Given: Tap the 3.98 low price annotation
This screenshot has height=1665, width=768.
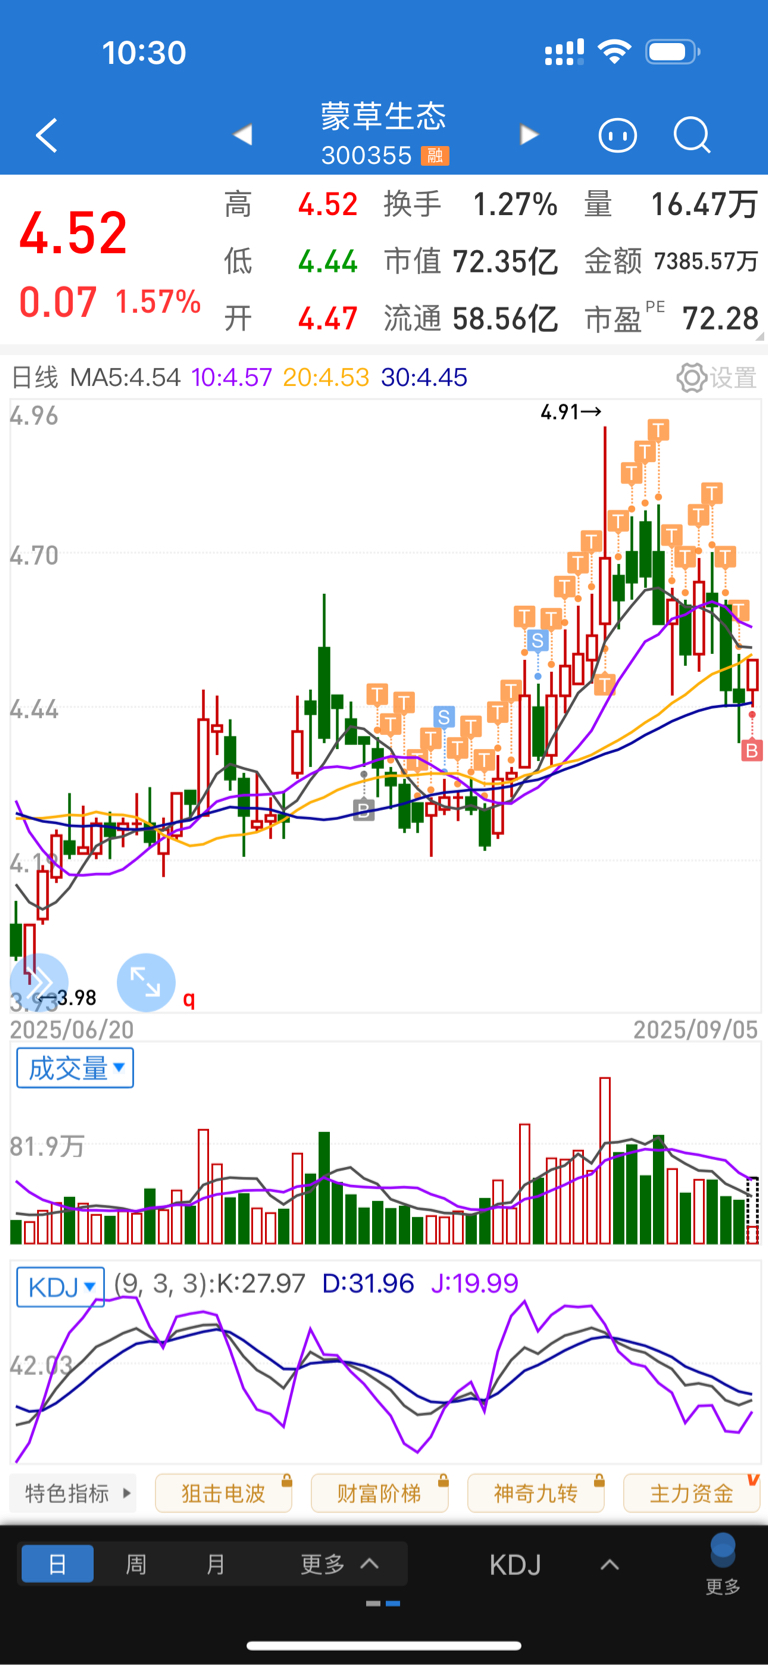Looking at the screenshot, I should click(x=66, y=998).
